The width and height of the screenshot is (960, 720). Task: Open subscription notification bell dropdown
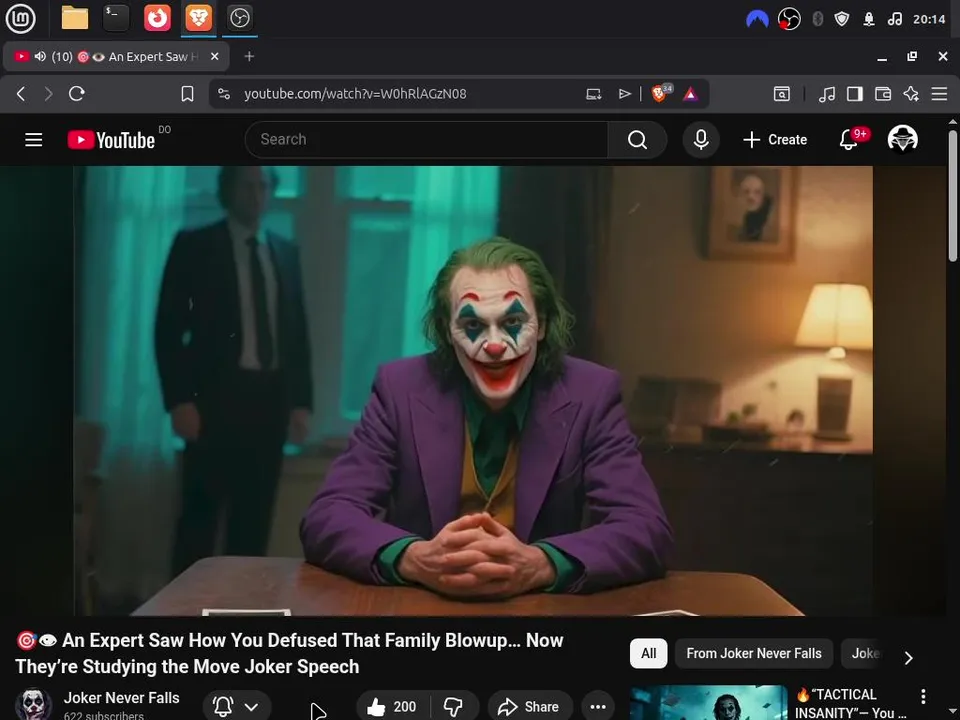(x=236, y=707)
